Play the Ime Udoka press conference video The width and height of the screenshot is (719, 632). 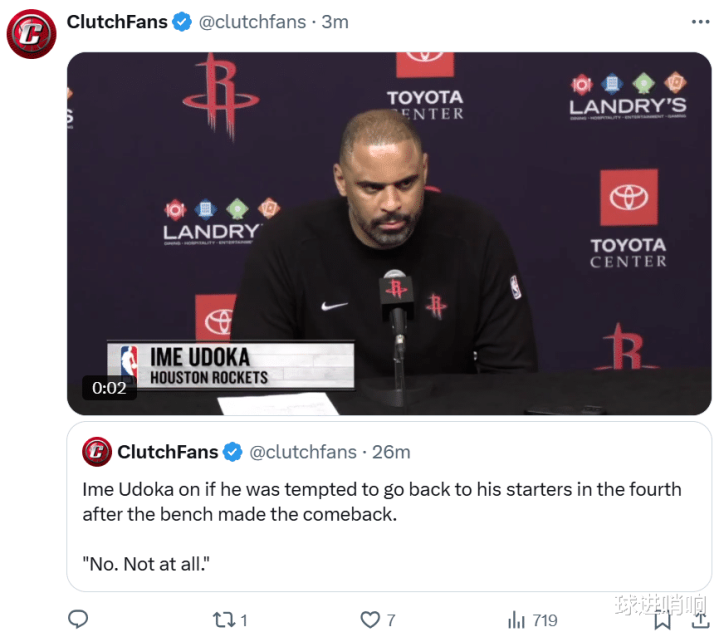point(389,233)
